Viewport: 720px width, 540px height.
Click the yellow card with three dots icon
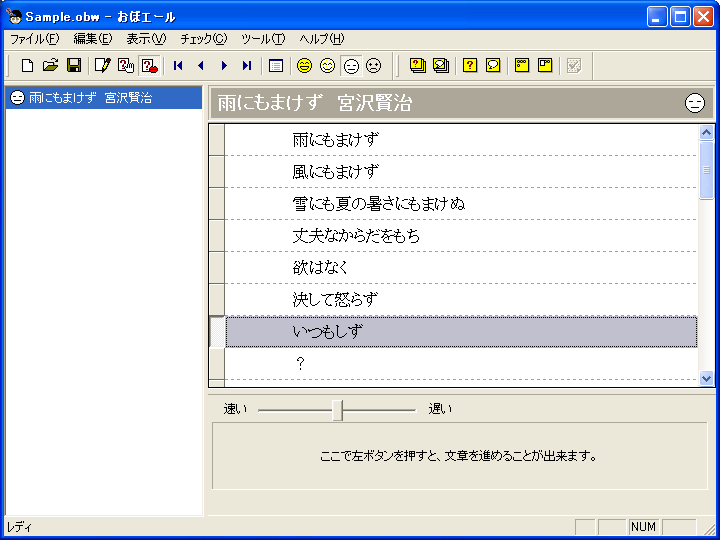[x=522, y=66]
